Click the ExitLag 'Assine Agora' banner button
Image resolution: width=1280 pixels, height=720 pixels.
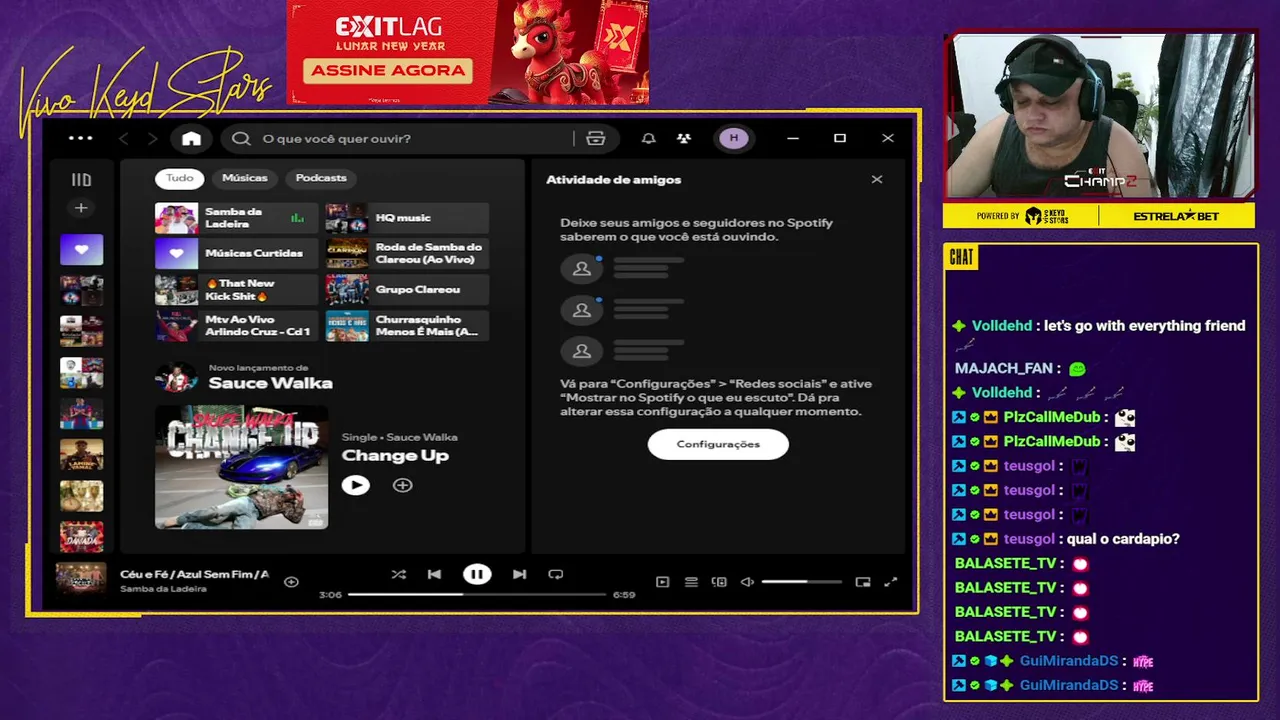coord(388,70)
